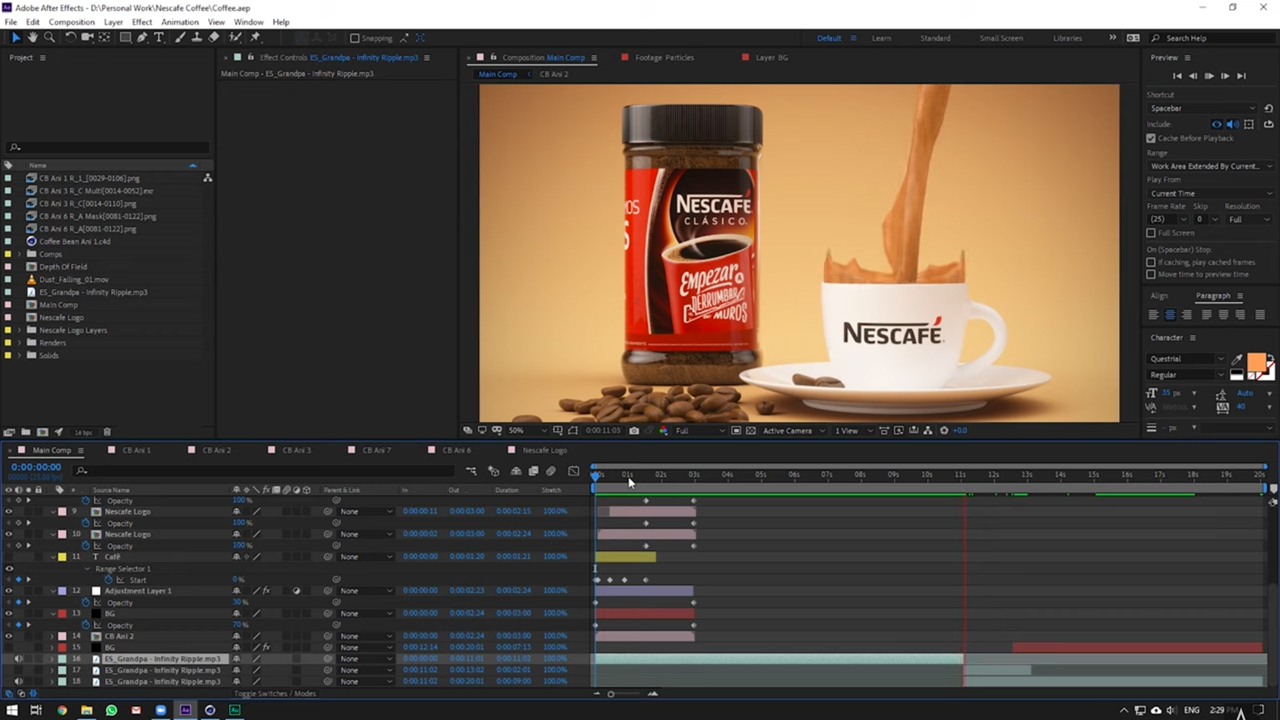
Task: Left-align text in Paragraph panel
Action: coord(1153,314)
